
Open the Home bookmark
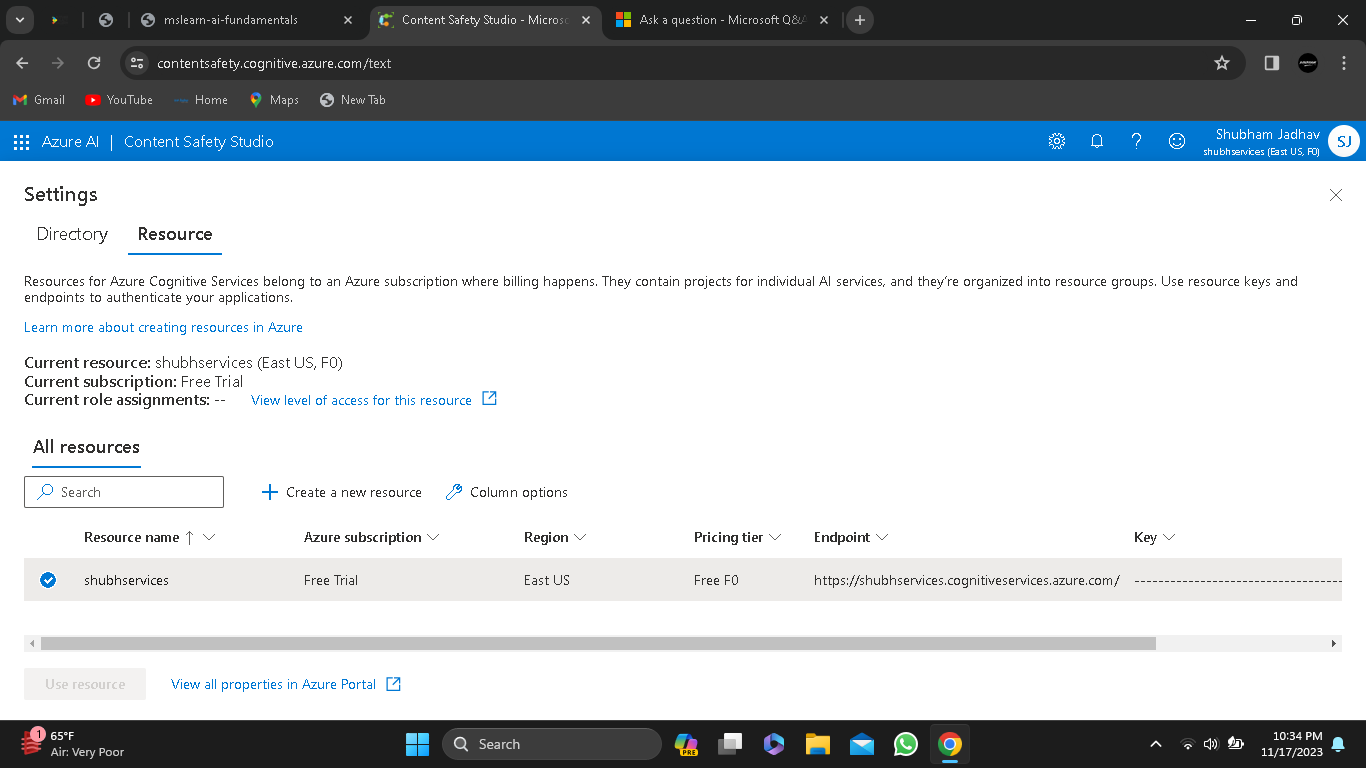(x=201, y=100)
